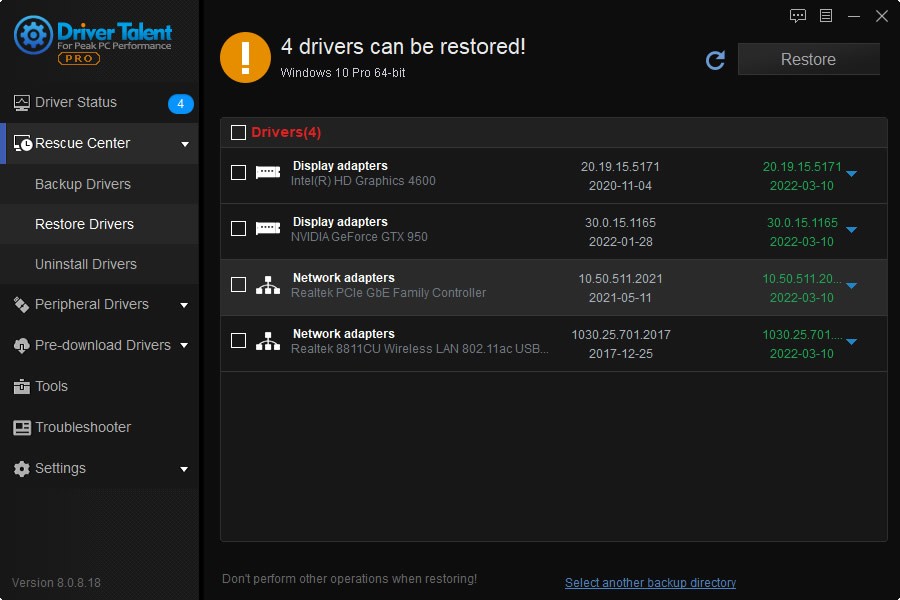
Task: Open the top-right menu list icon
Action: point(826,16)
